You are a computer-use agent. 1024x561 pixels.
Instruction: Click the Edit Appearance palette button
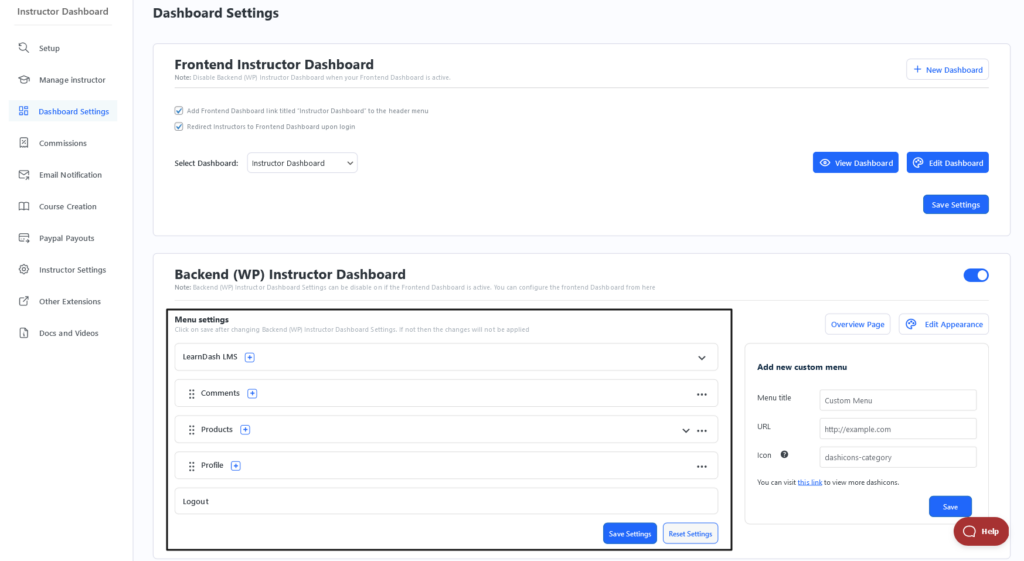click(944, 324)
